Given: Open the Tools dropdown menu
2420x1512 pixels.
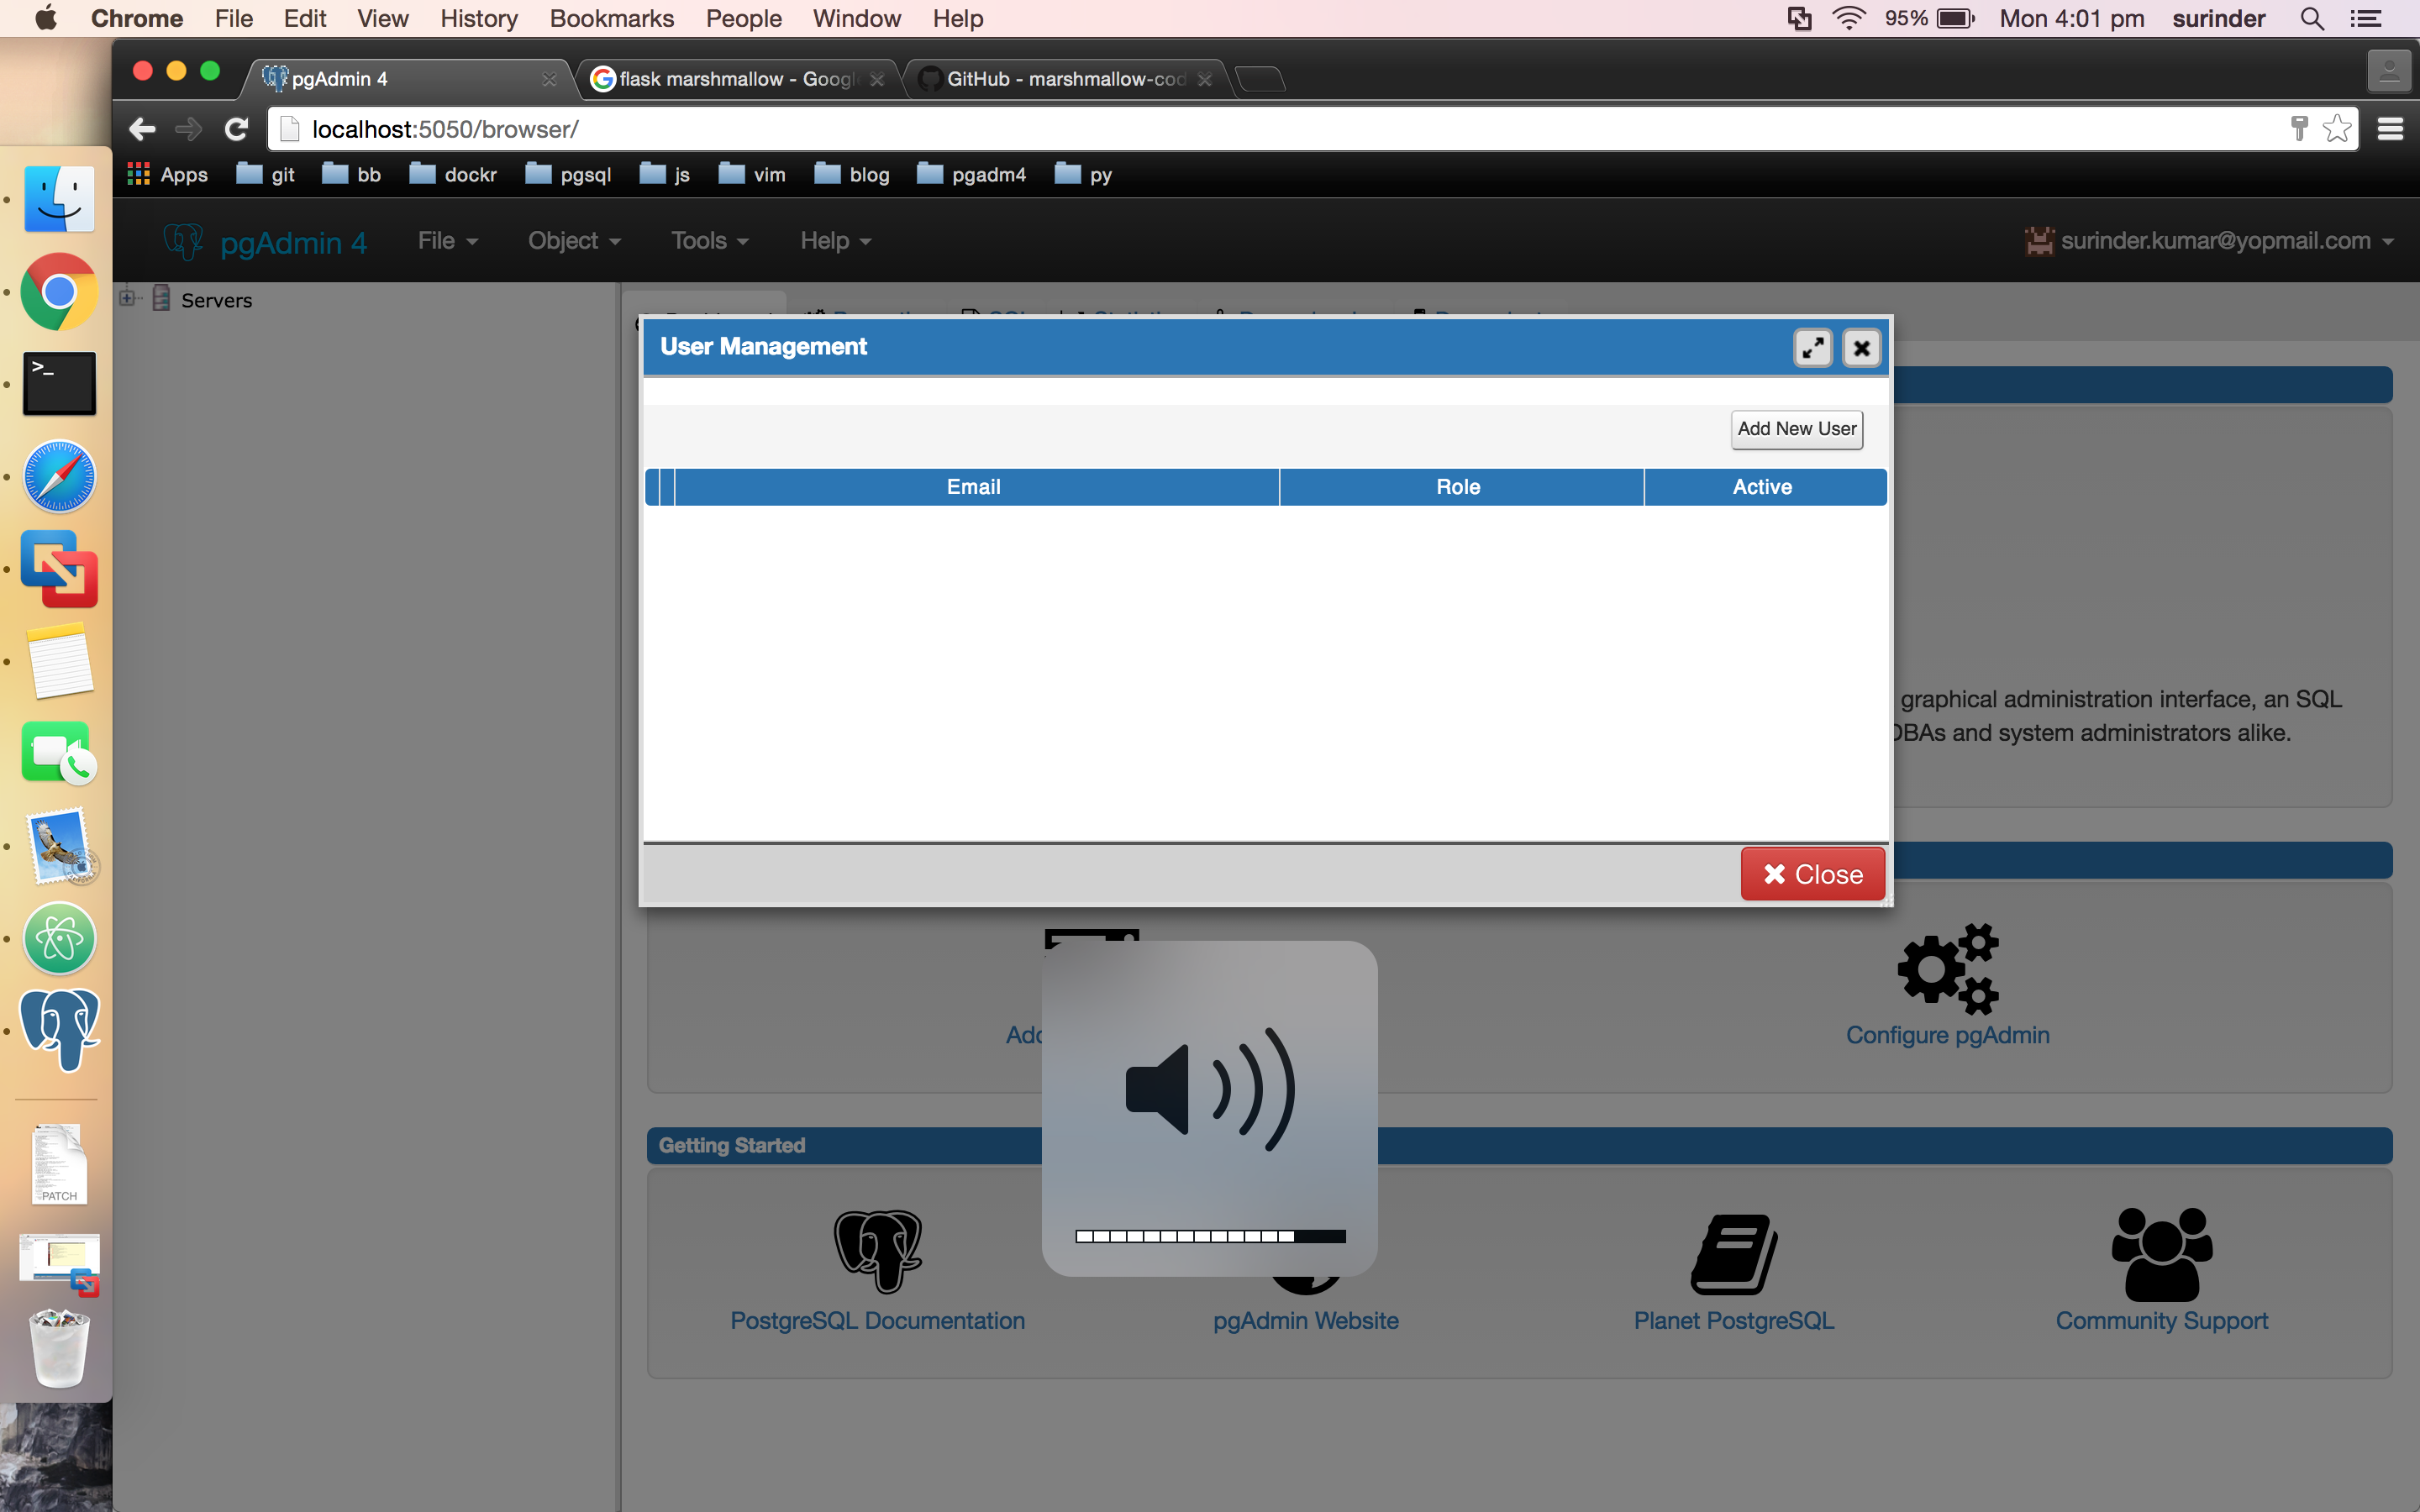Looking at the screenshot, I should tap(709, 241).
